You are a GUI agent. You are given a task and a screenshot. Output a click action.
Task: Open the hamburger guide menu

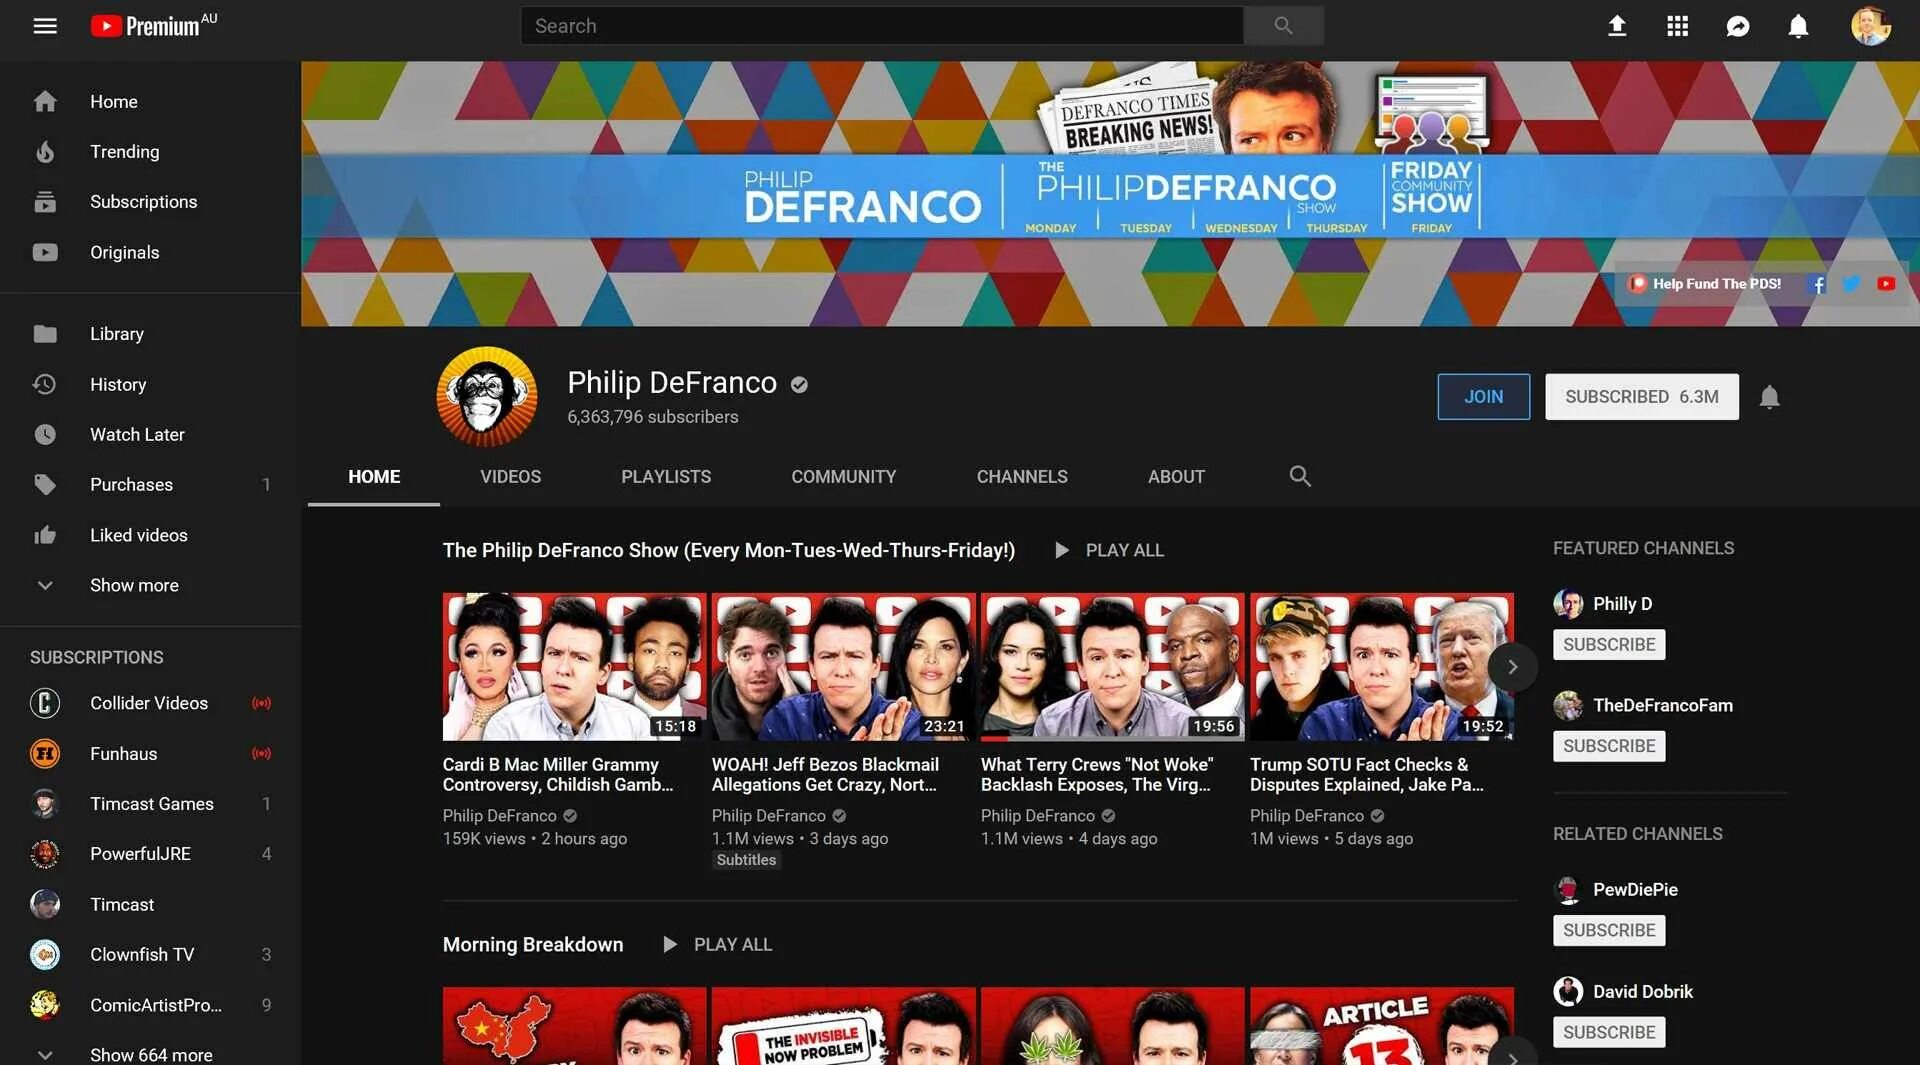click(x=45, y=26)
